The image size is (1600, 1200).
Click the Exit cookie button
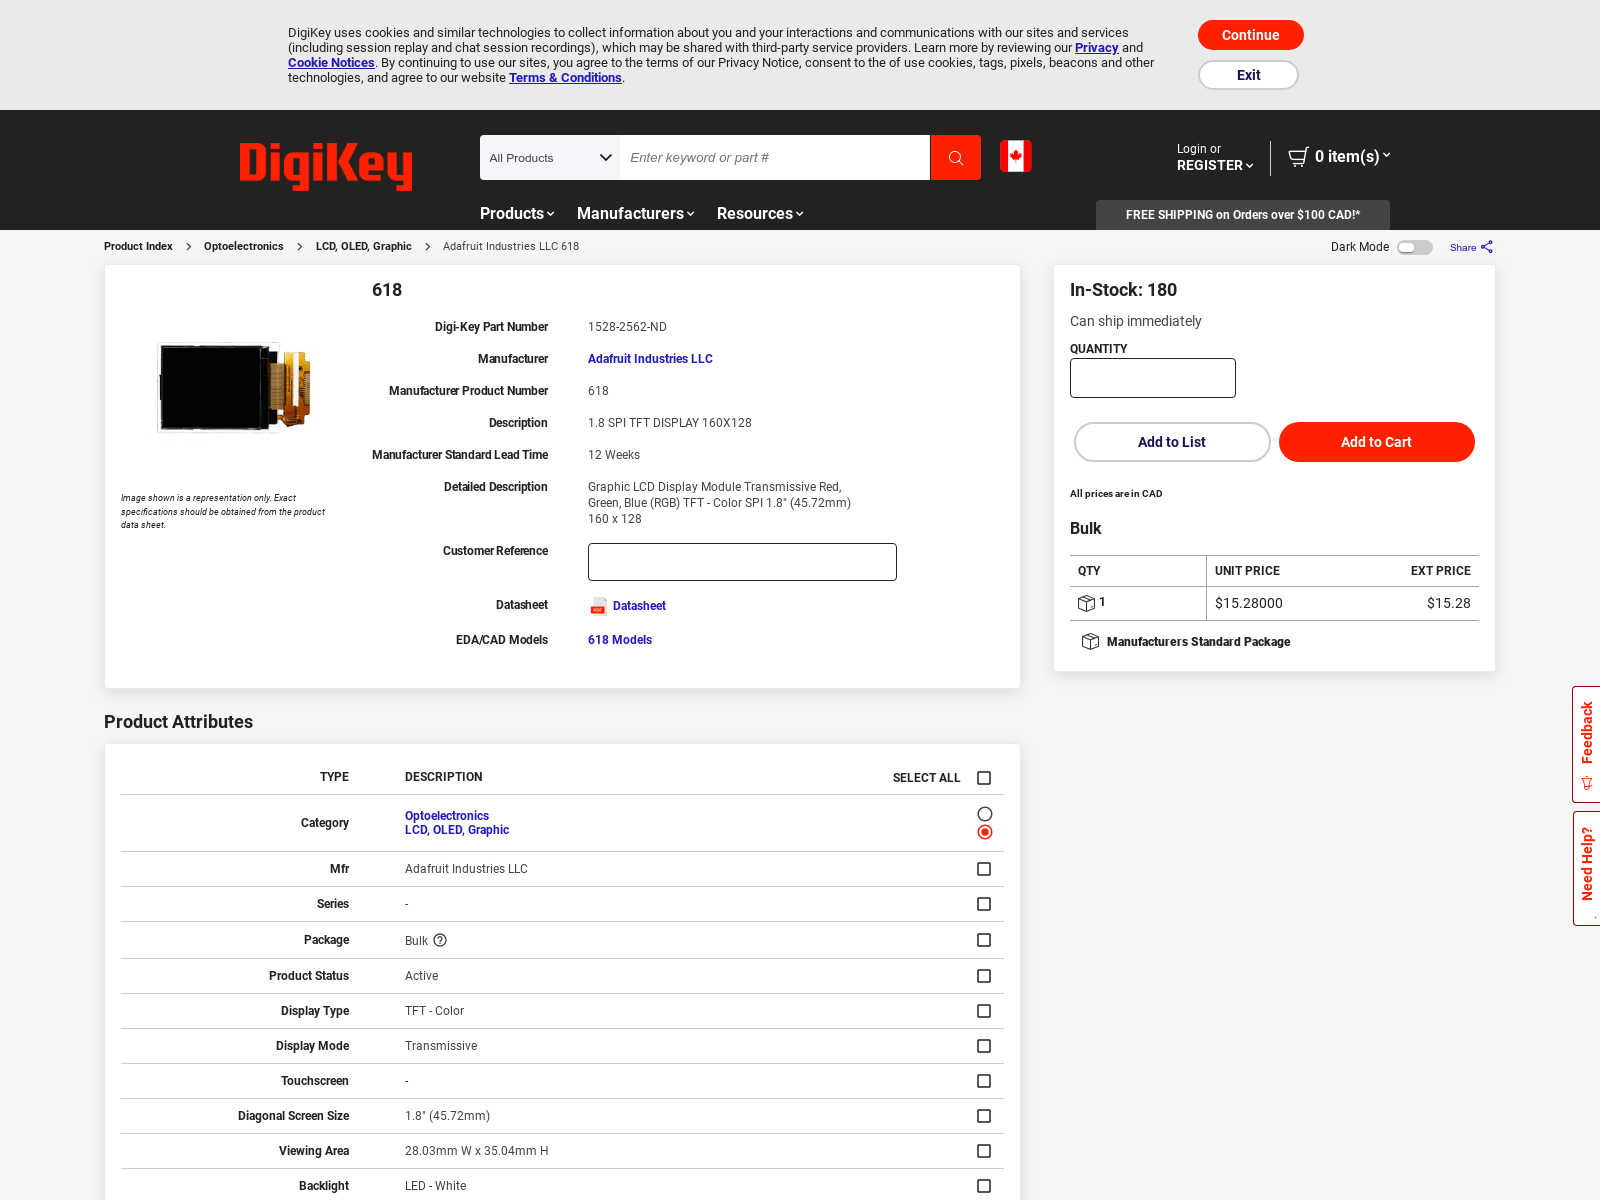(1248, 75)
